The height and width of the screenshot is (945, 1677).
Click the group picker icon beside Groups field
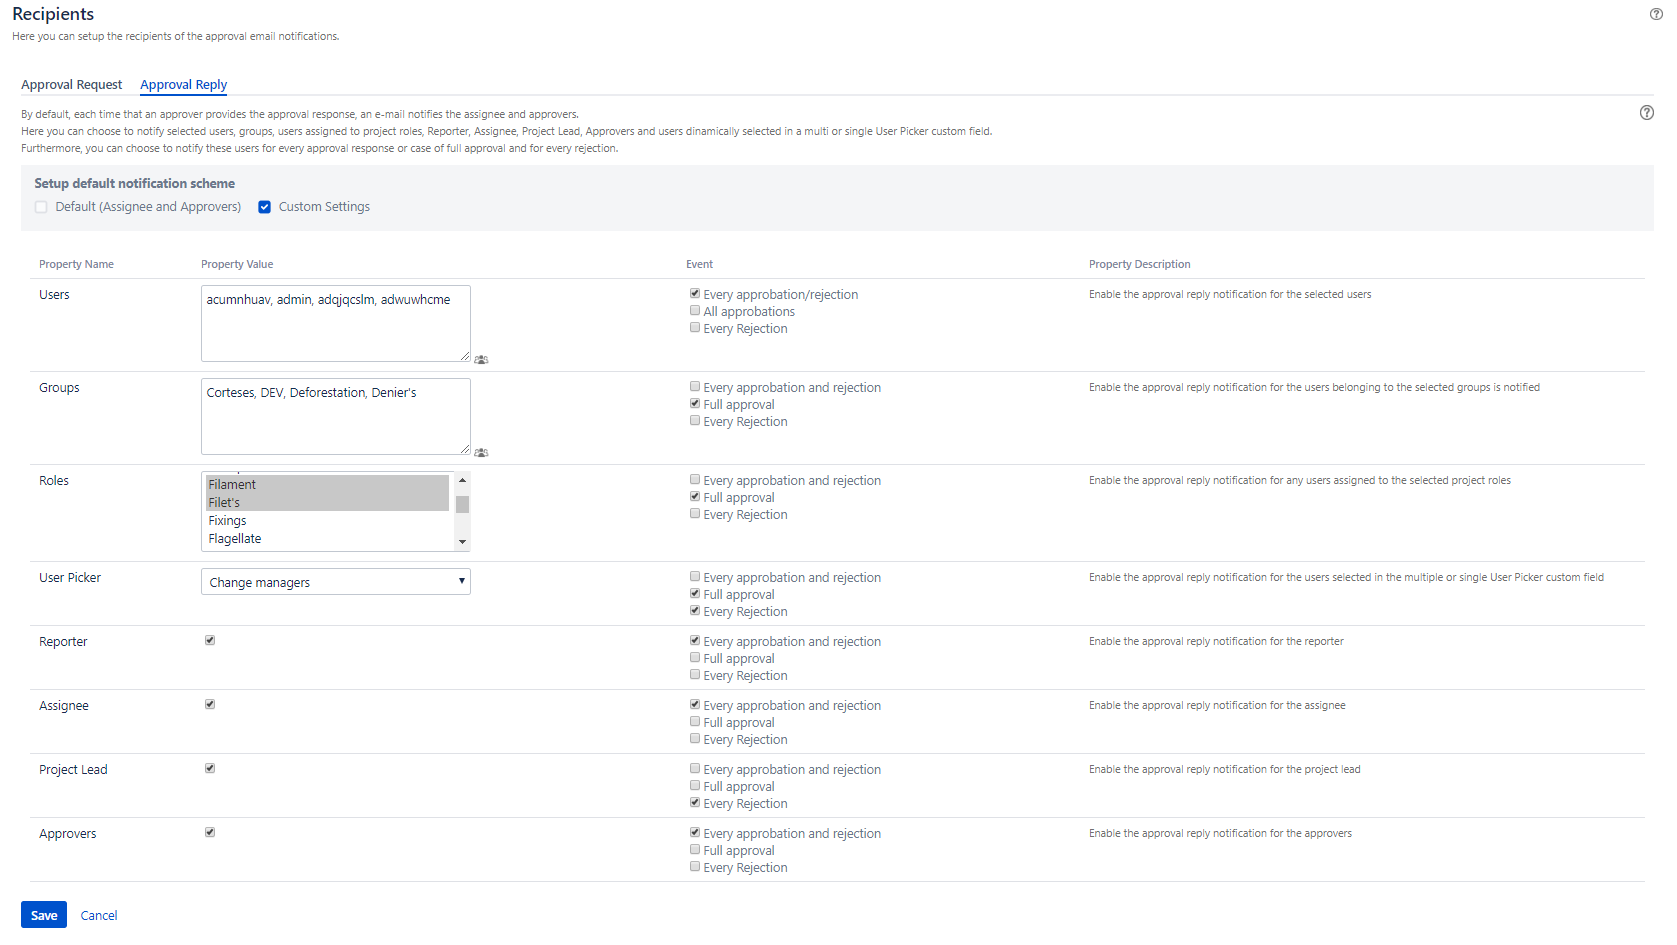tap(481, 452)
